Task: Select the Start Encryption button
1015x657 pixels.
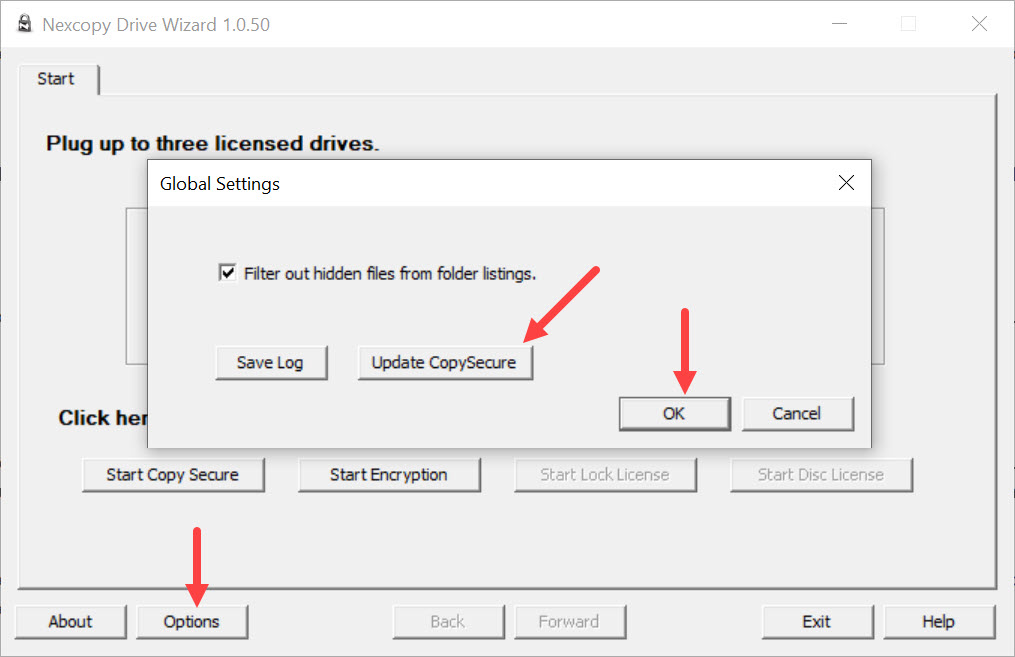Action: tap(388, 475)
